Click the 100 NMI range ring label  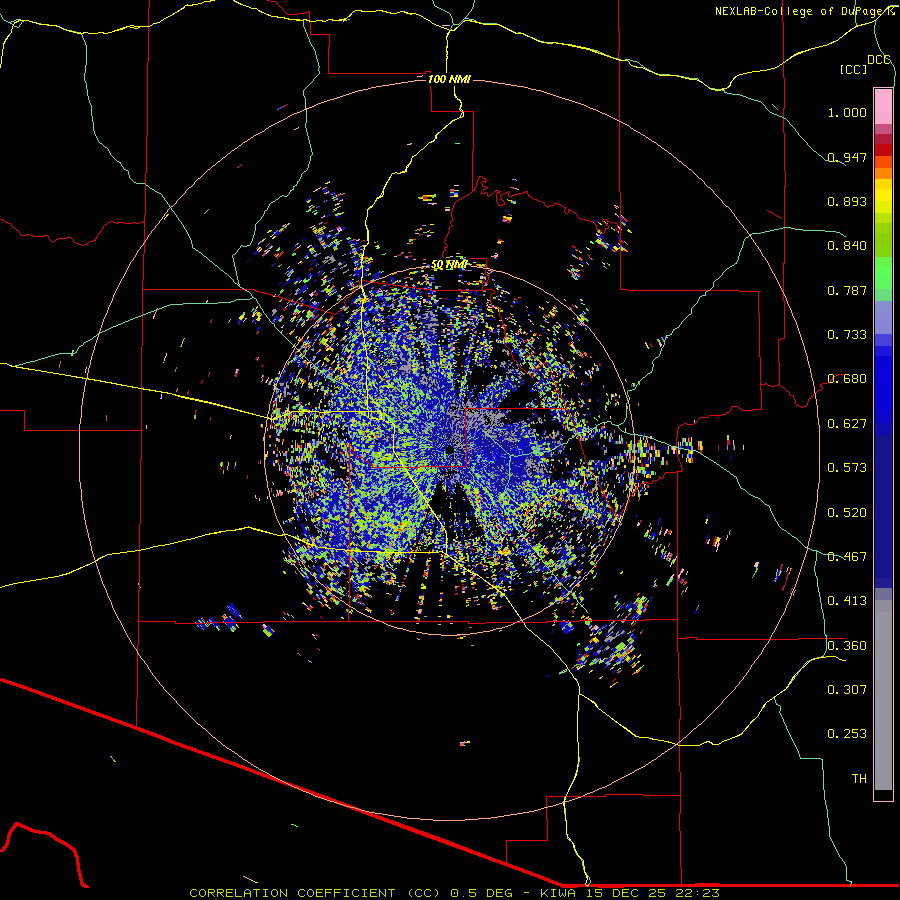click(449, 79)
